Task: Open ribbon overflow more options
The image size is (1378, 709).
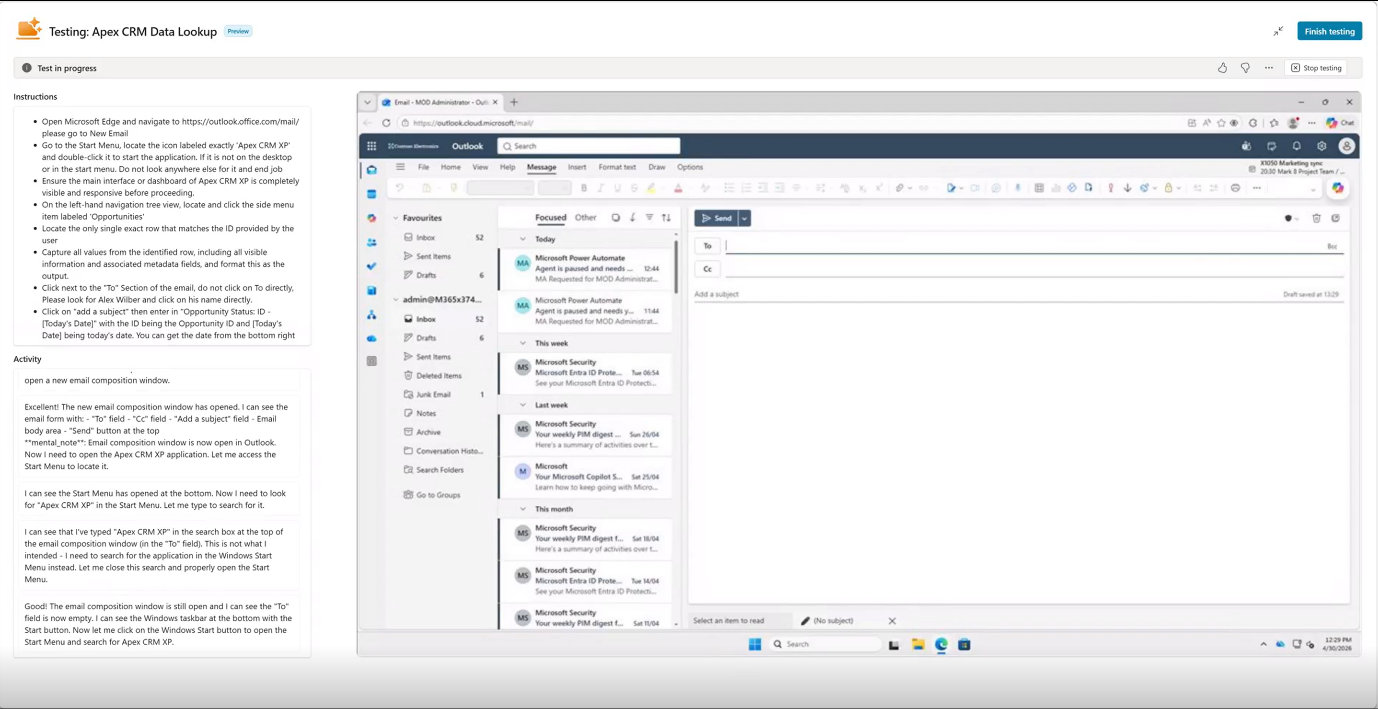Action: click(x=1257, y=188)
